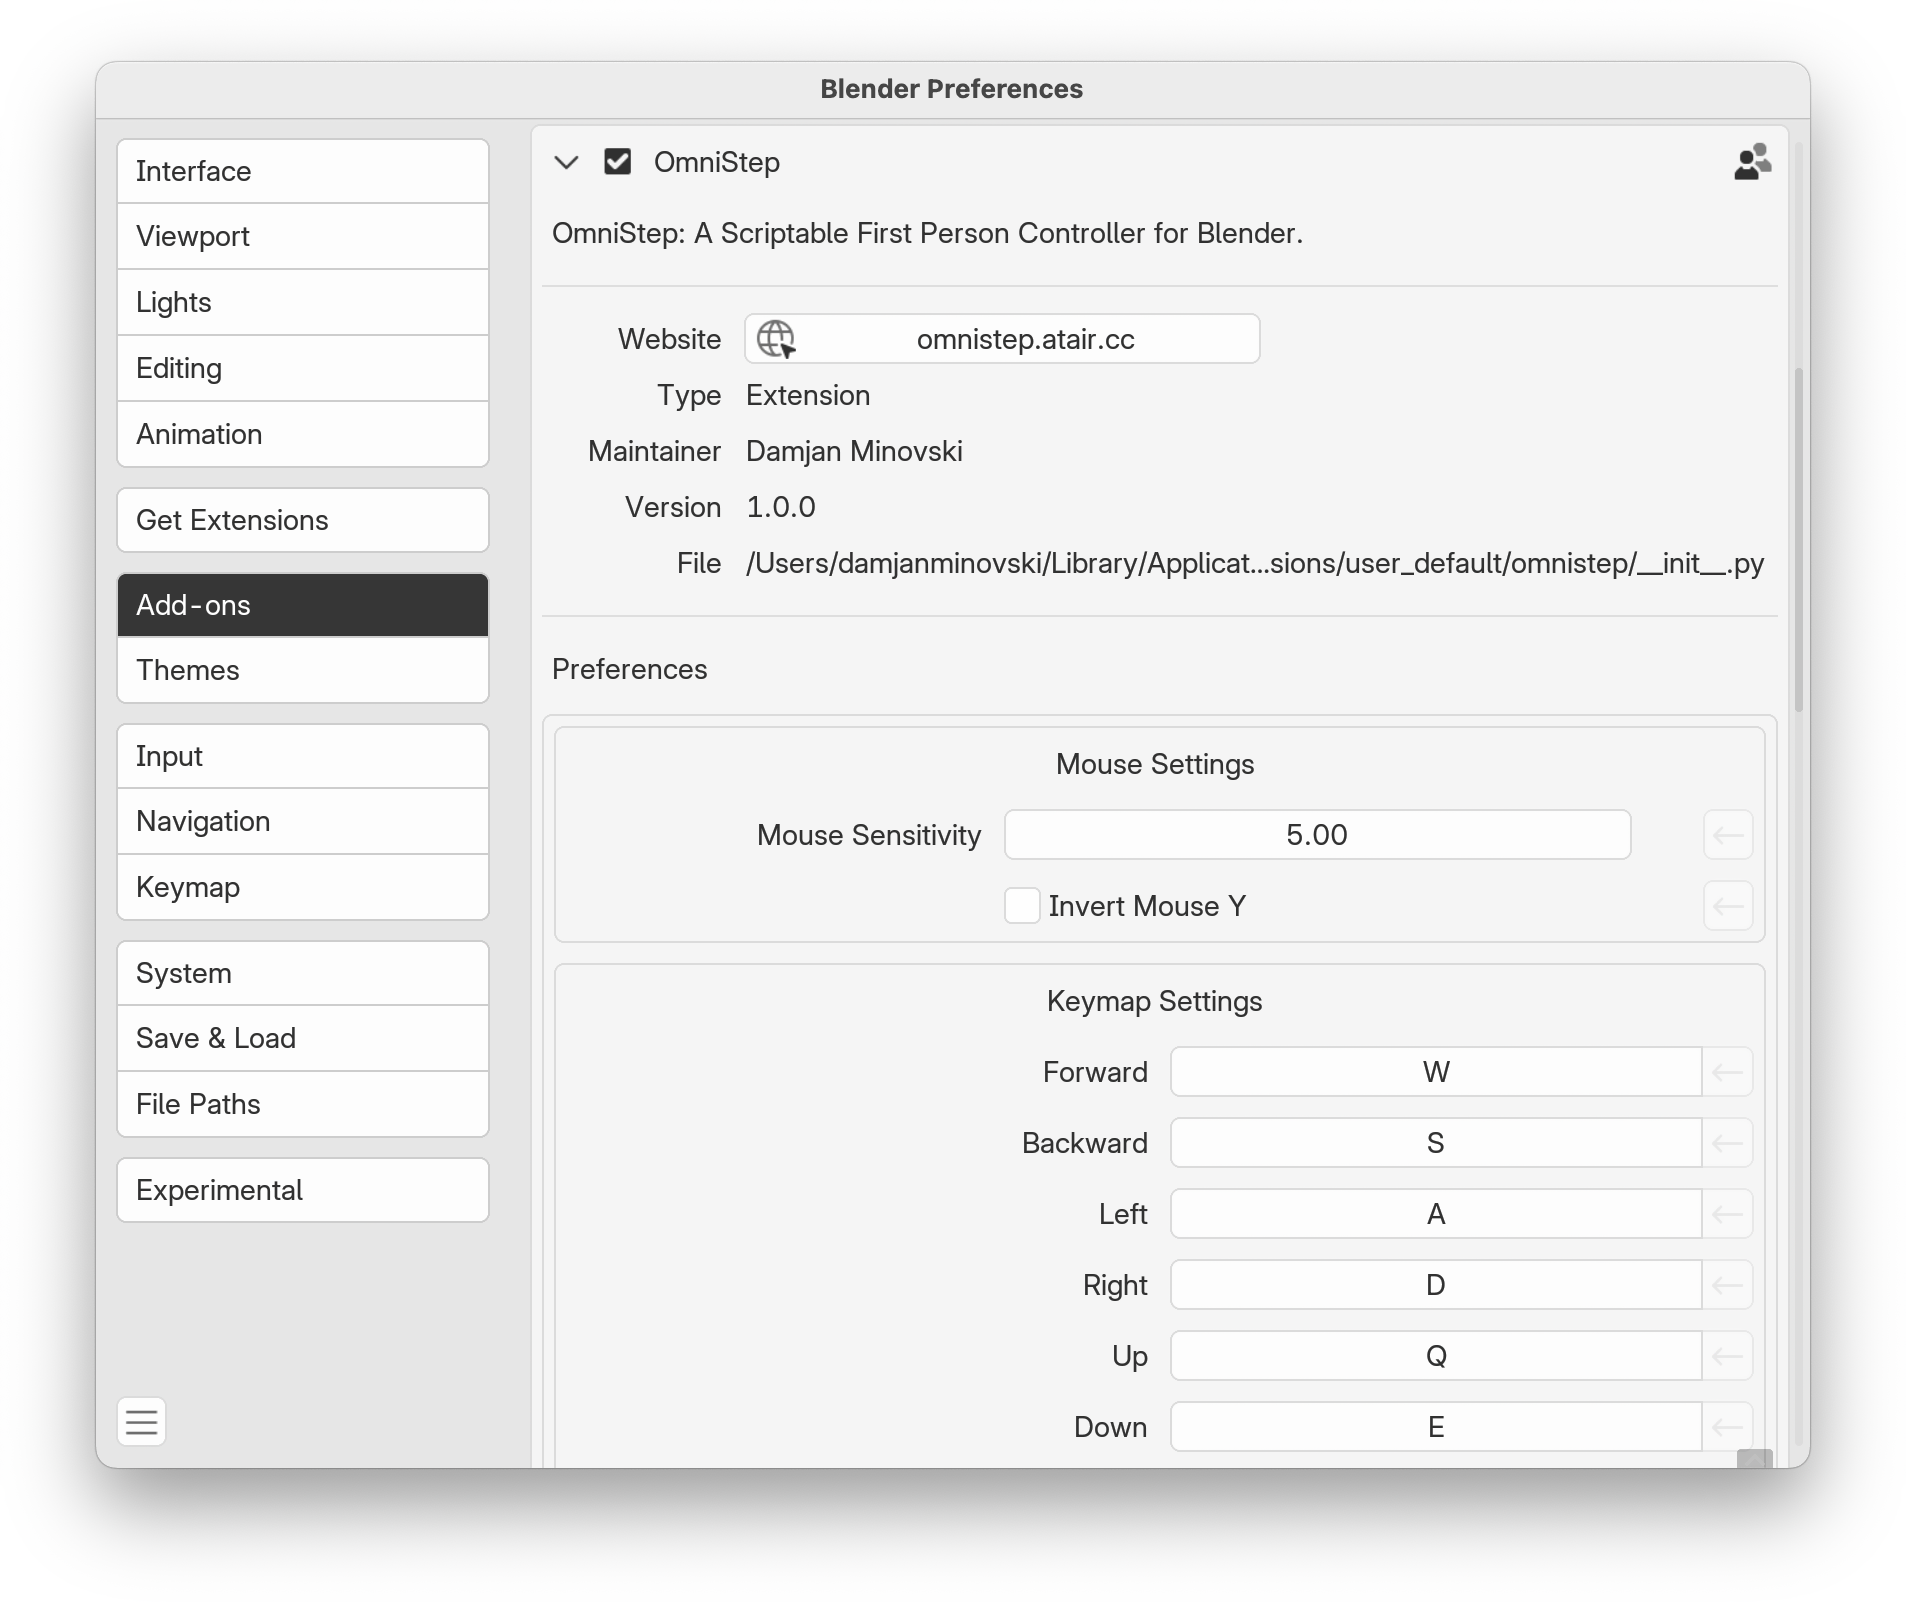Reset Forward key arrow icon

pos(1728,1072)
